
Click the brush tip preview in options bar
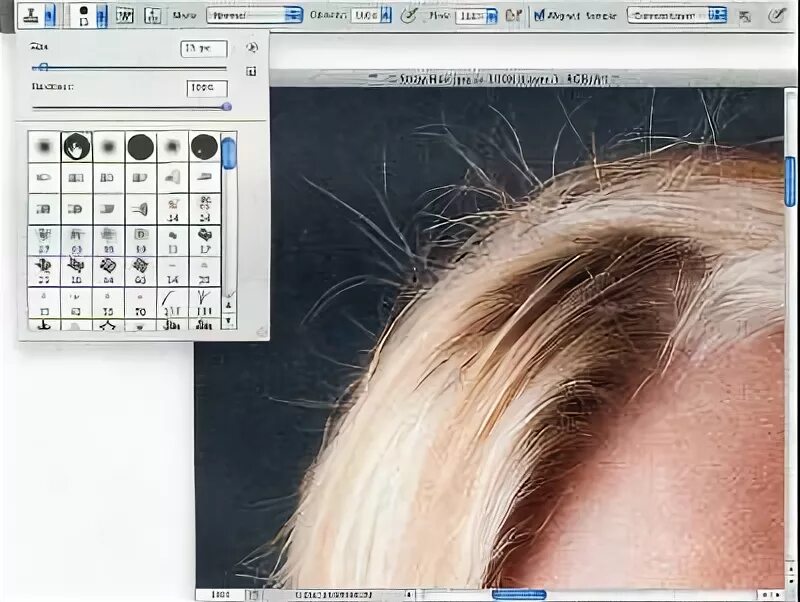(83, 15)
